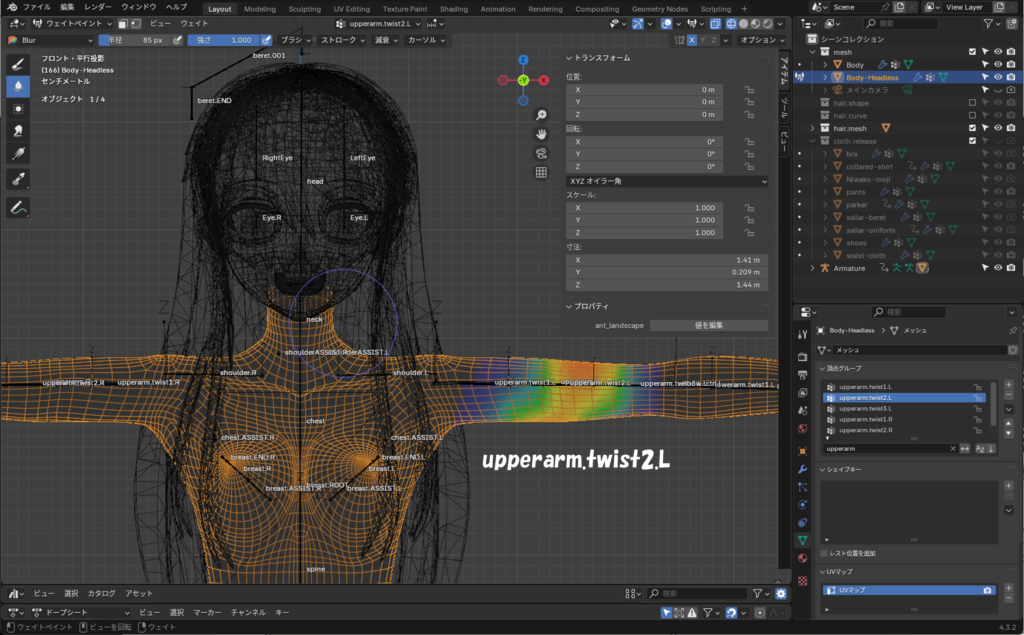1024x635 pixels.
Task: Select the Annotate tool
Action: pos(19,207)
